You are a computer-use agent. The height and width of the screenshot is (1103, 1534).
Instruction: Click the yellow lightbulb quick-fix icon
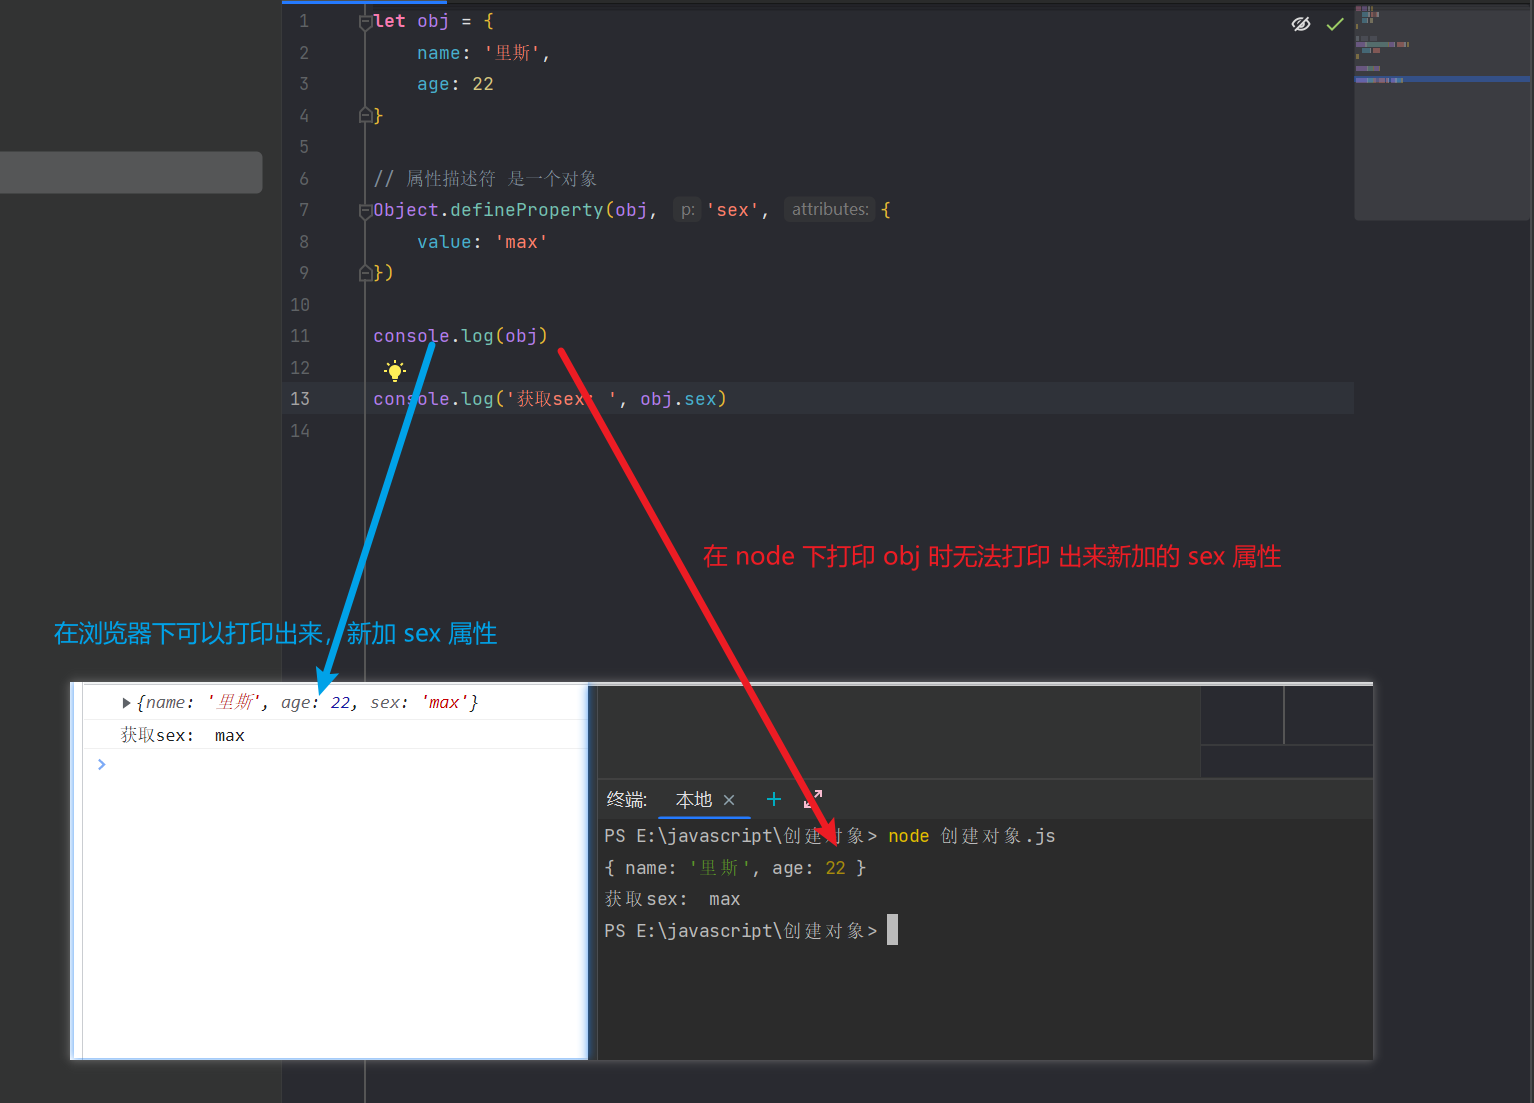(395, 371)
